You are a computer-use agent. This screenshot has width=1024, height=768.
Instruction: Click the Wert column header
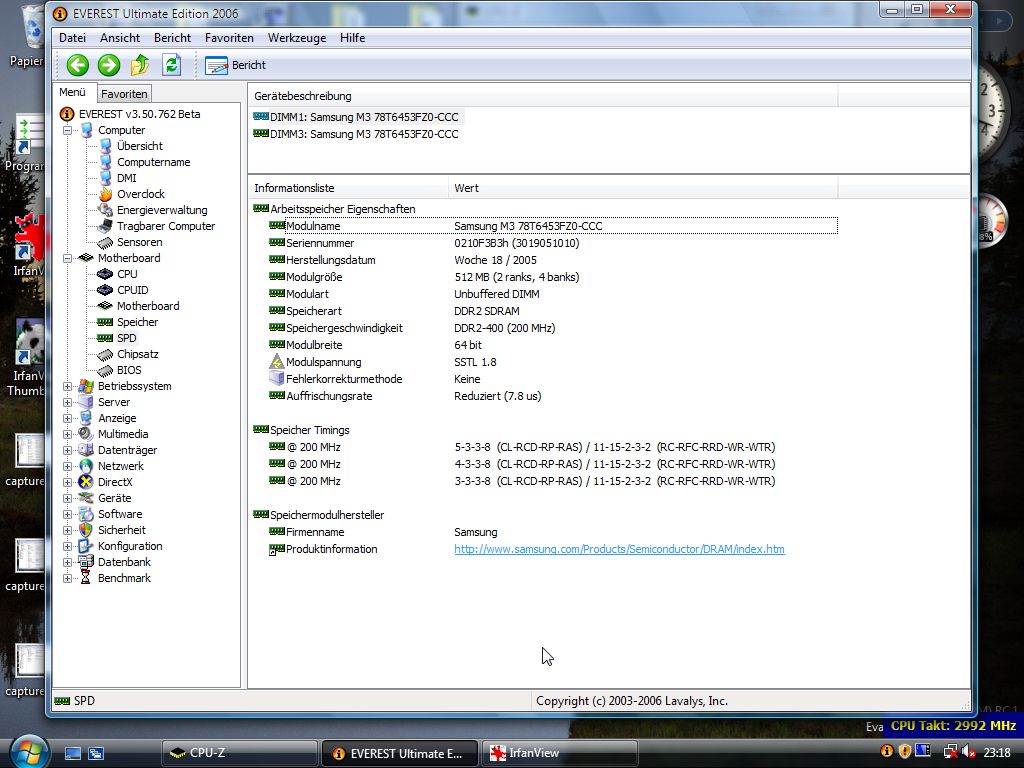pos(643,188)
